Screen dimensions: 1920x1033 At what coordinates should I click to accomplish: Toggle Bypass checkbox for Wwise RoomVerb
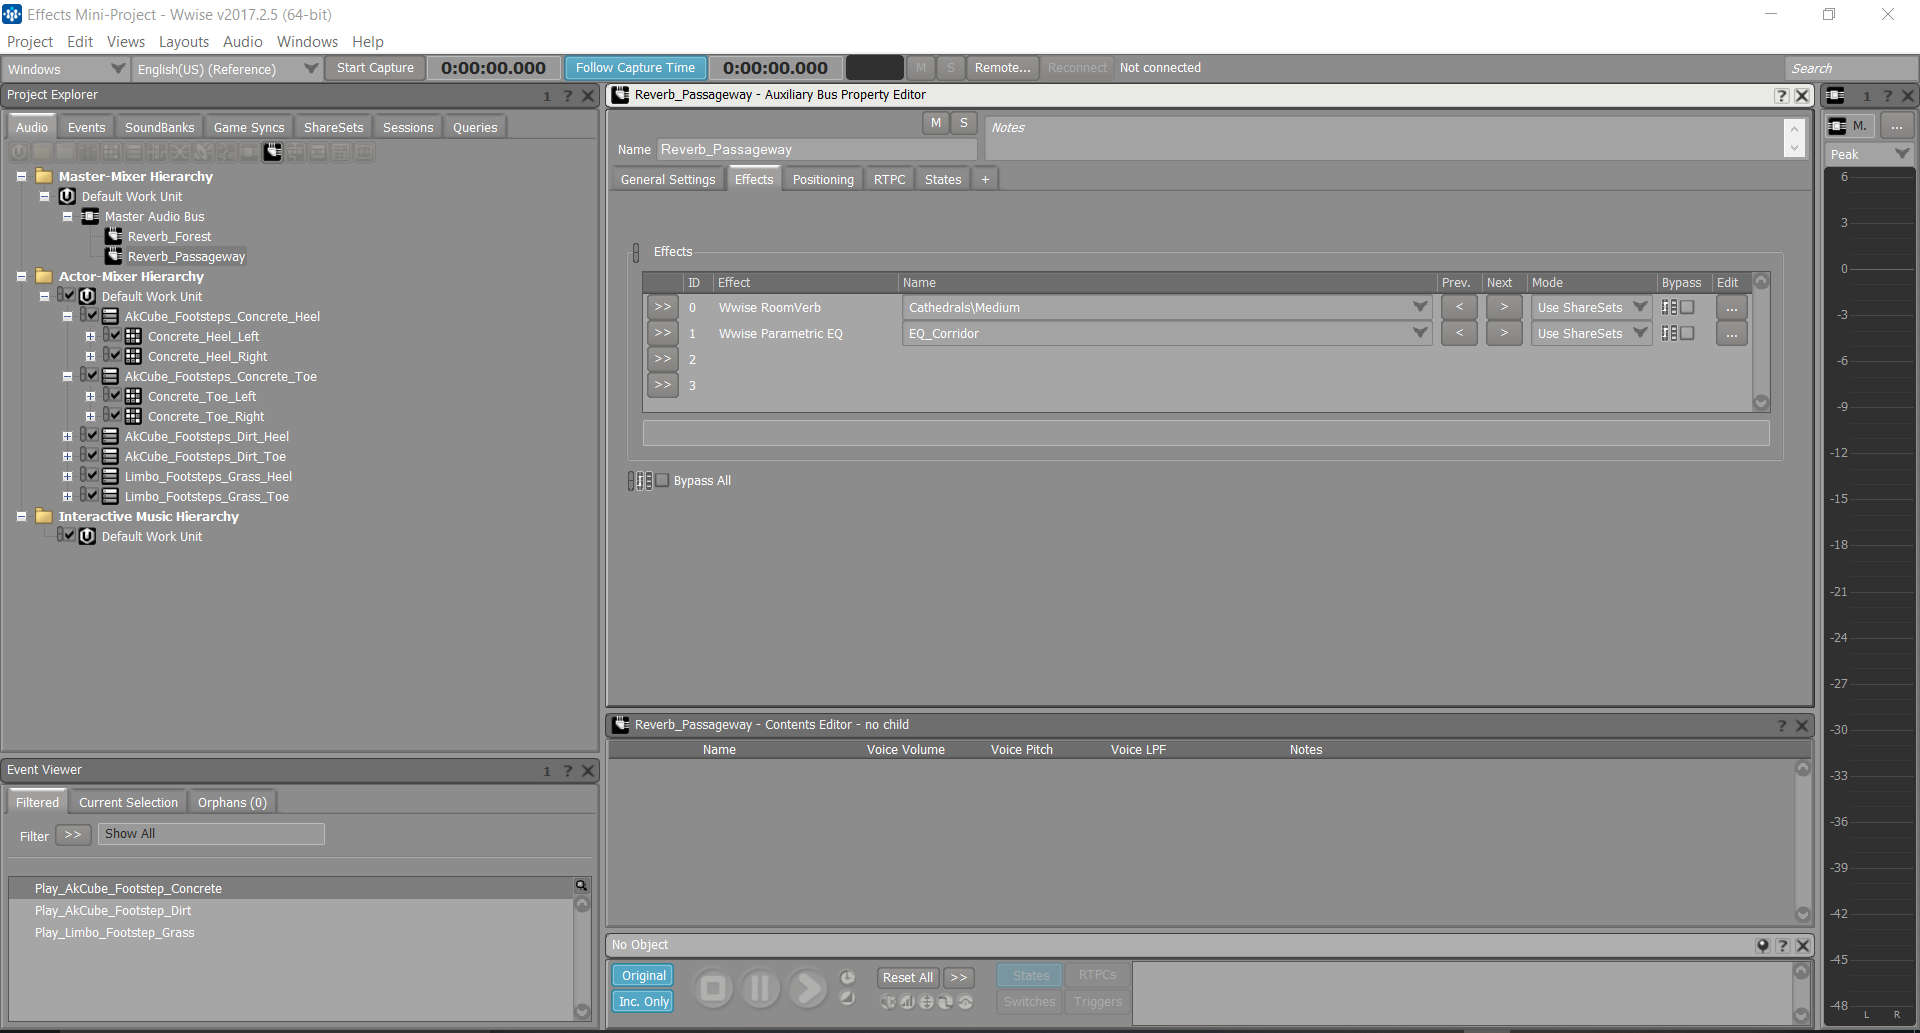(1687, 307)
